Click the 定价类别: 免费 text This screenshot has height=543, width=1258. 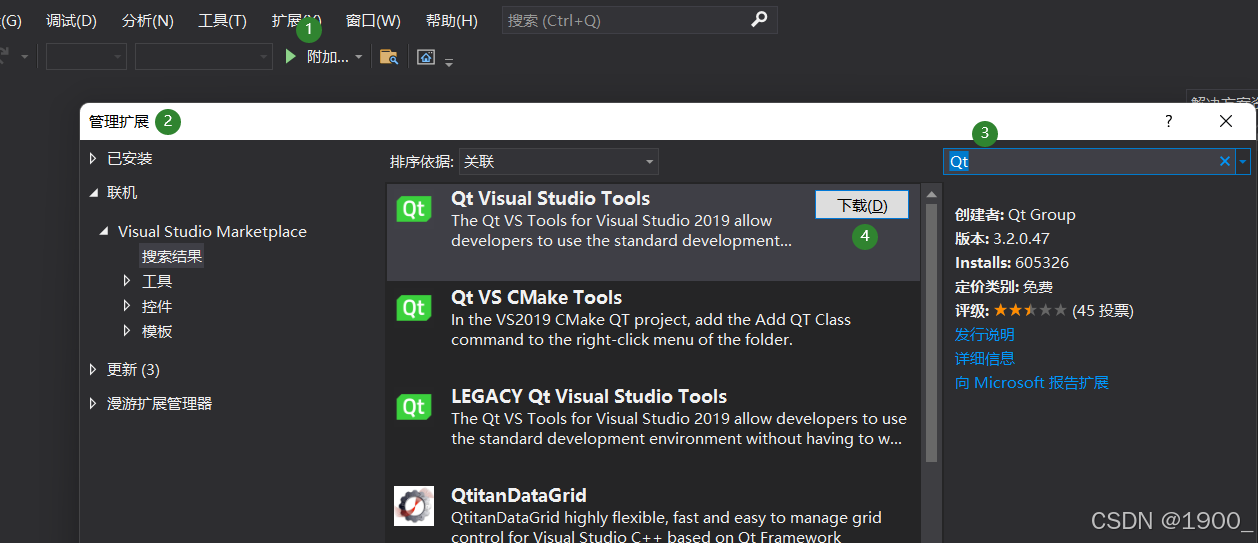[x=1004, y=286]
